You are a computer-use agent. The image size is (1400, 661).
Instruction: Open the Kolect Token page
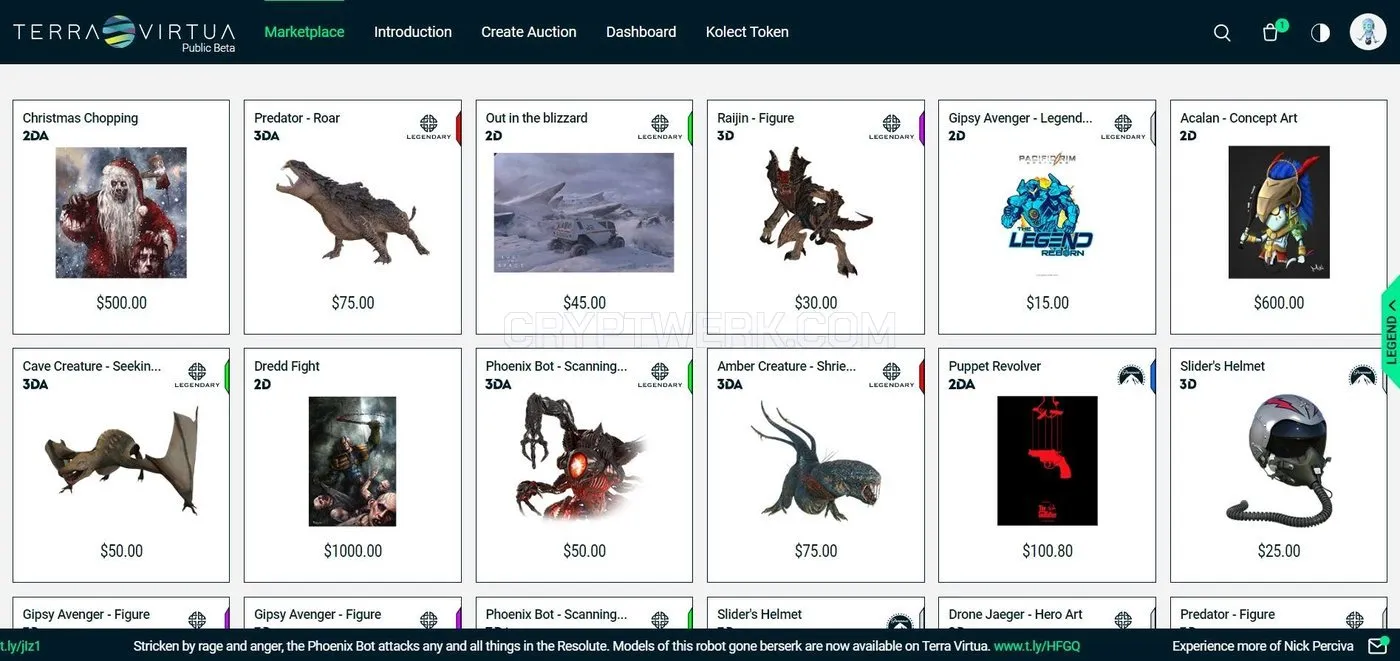(747, 32)
